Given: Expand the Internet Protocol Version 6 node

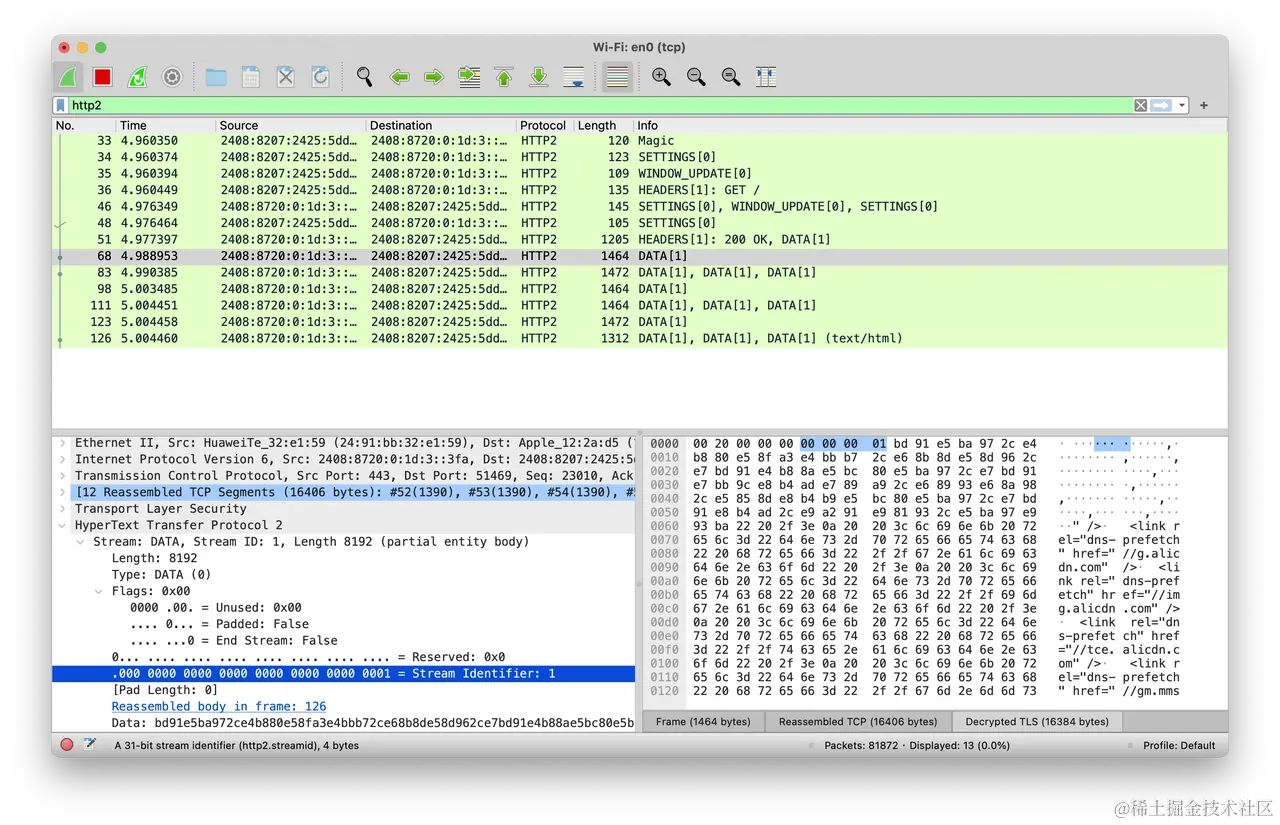Looking at the screenshot, I should [63, 459].
